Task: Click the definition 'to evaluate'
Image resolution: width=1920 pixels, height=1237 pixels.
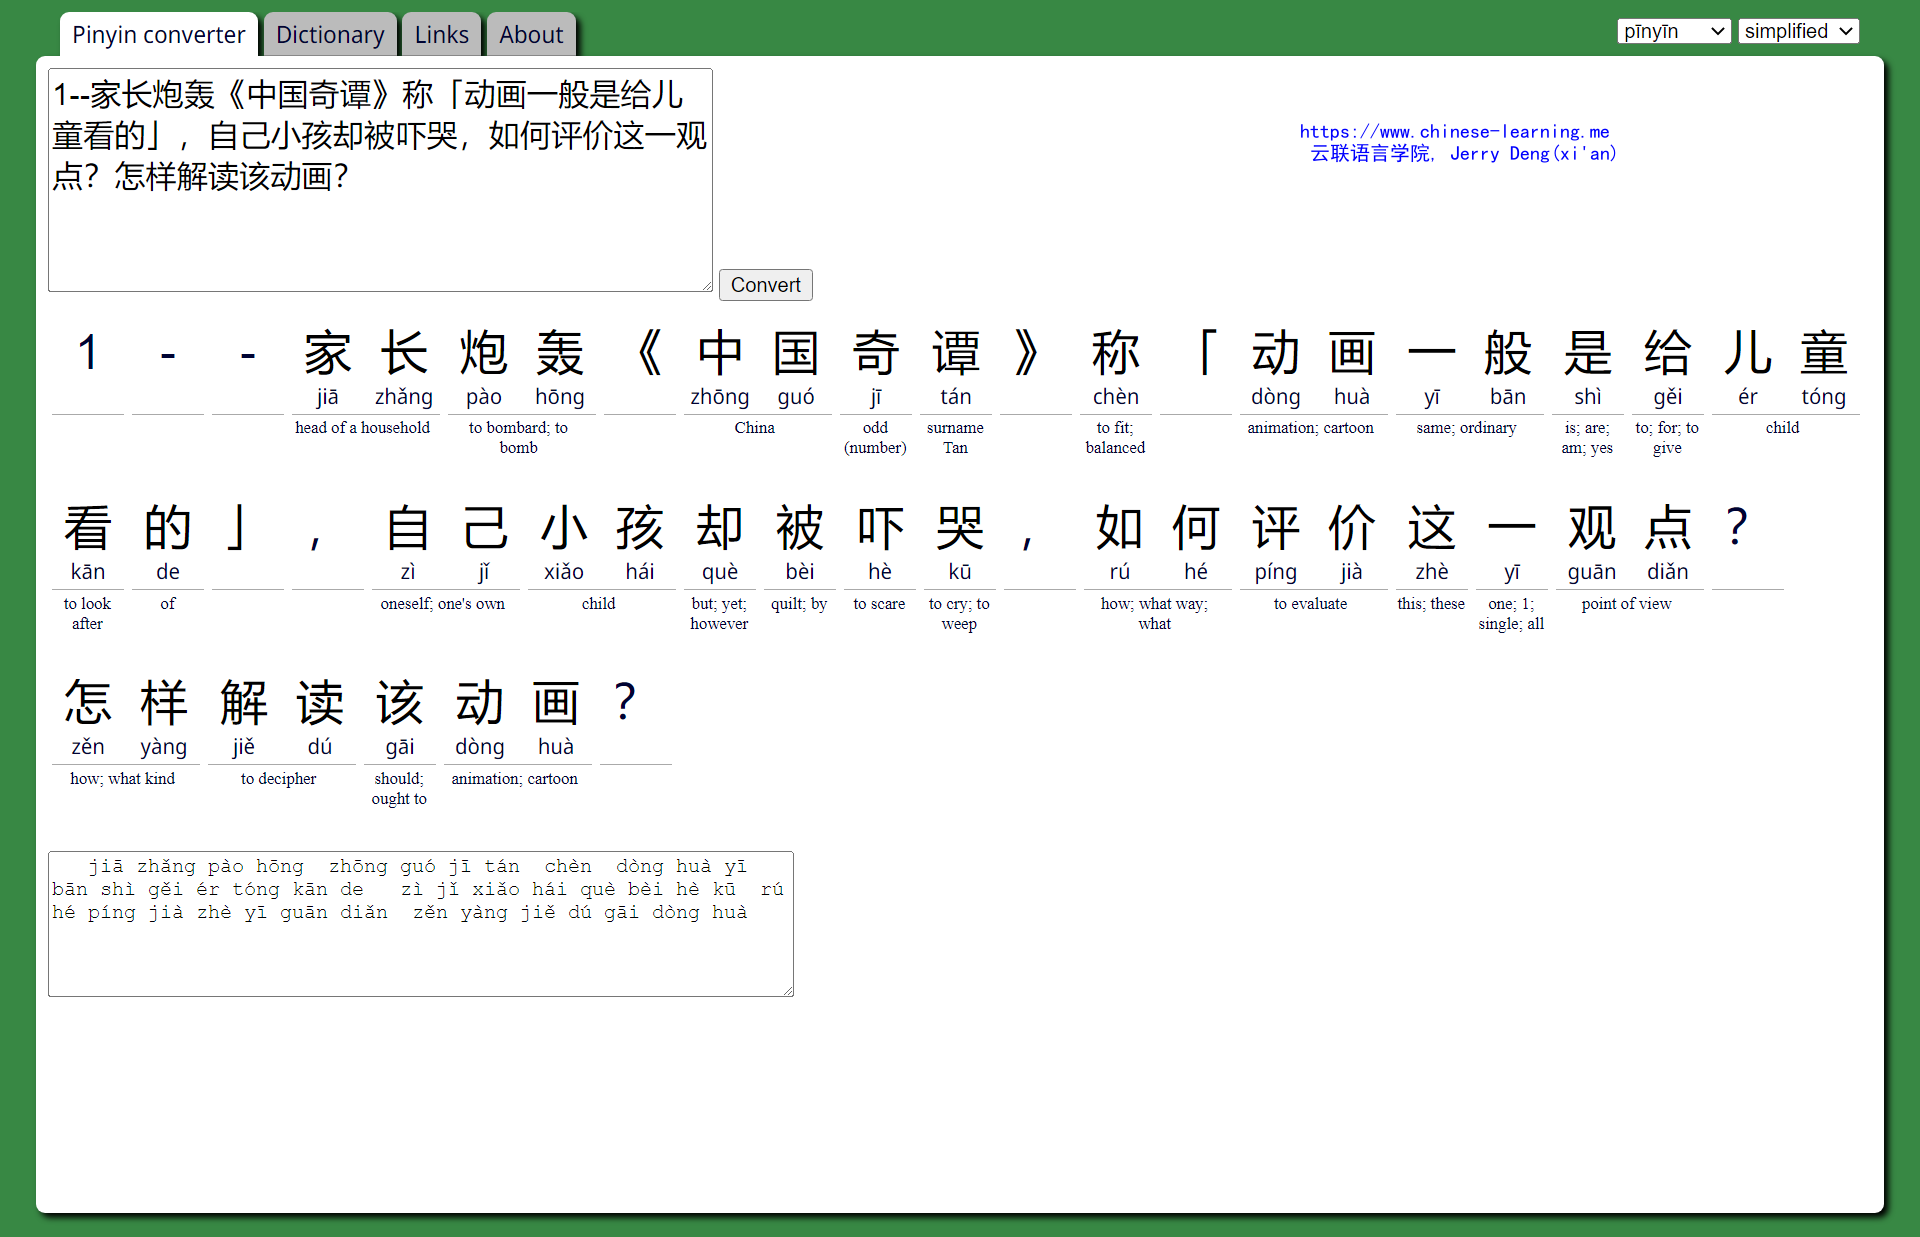Action: (1310, 604)
